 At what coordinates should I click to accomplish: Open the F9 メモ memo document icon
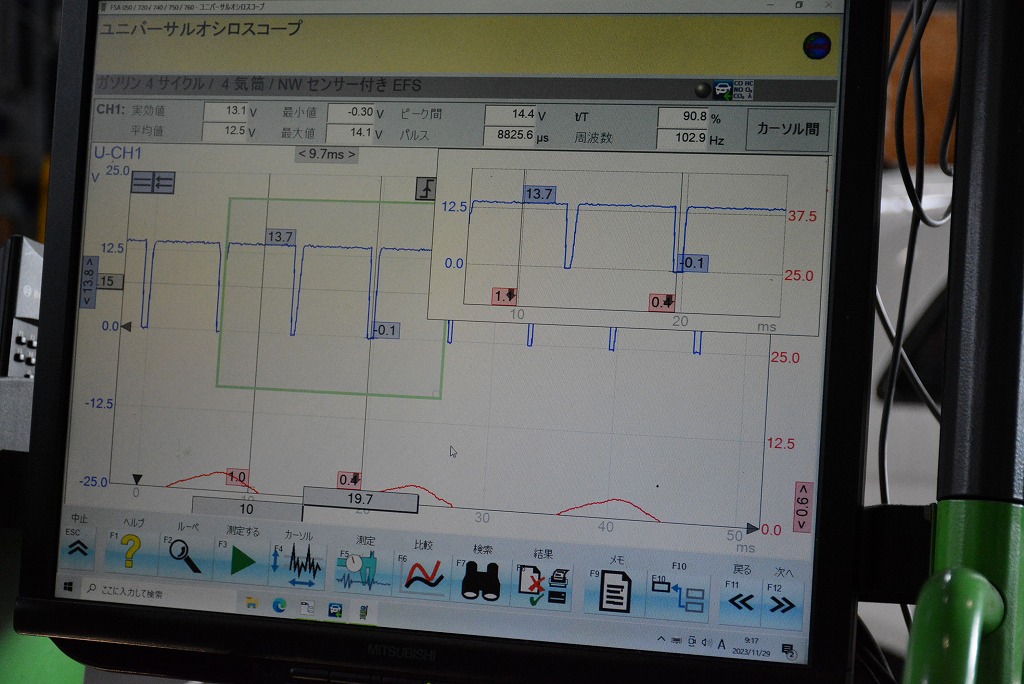click(x=615, y=592)
